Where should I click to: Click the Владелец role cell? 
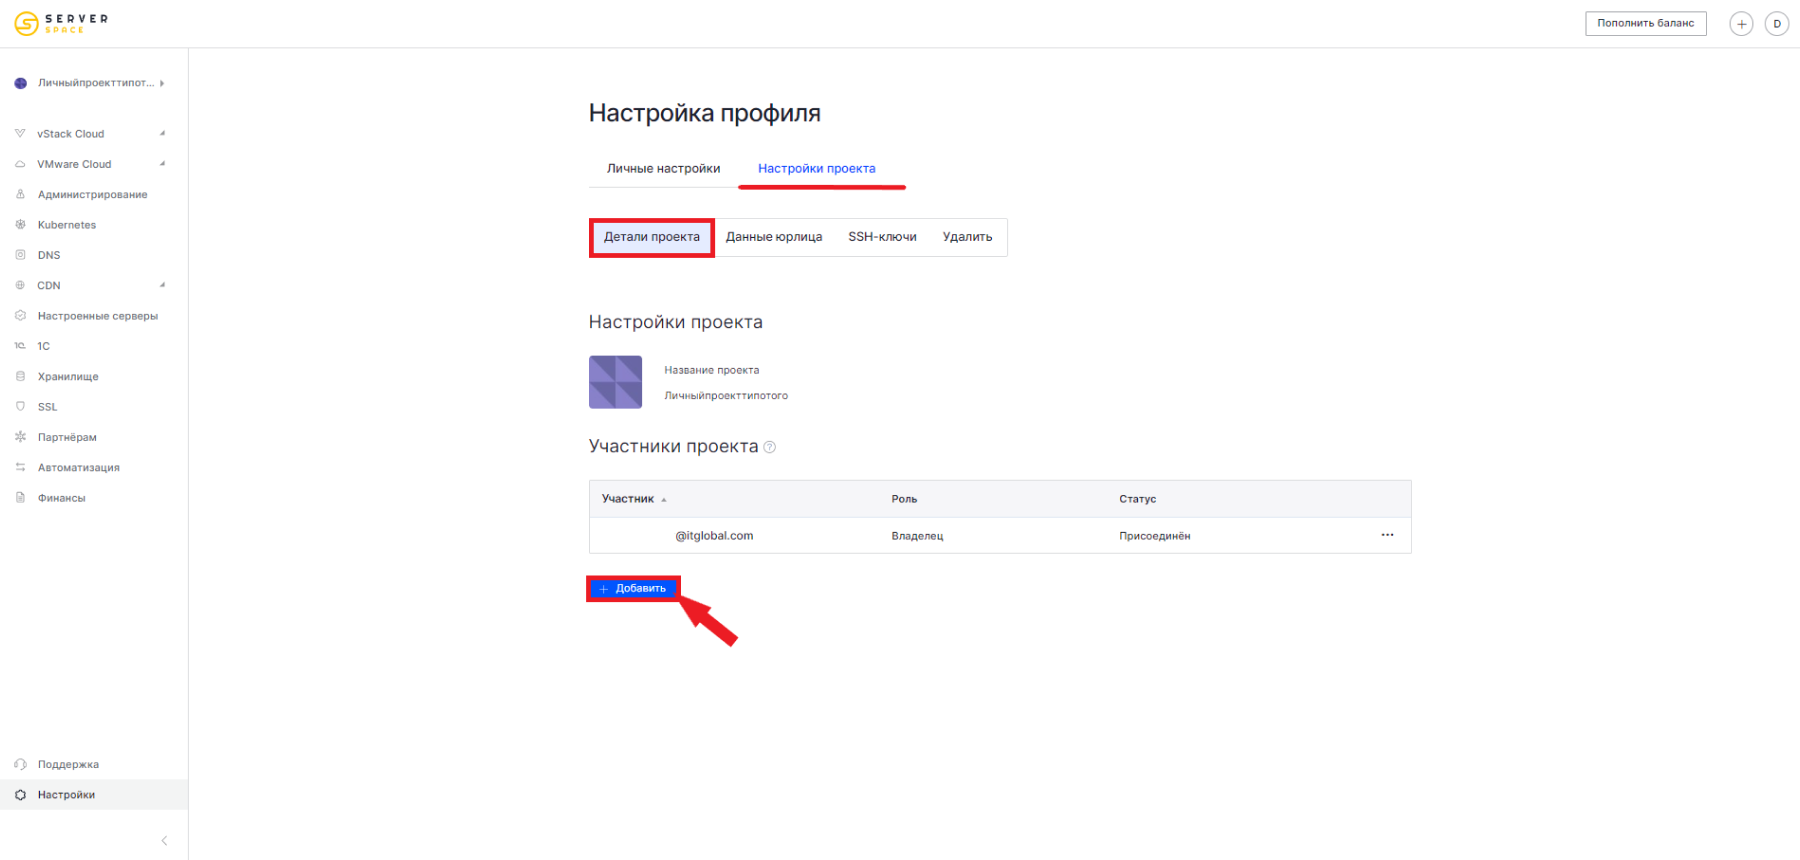point(917,536)
